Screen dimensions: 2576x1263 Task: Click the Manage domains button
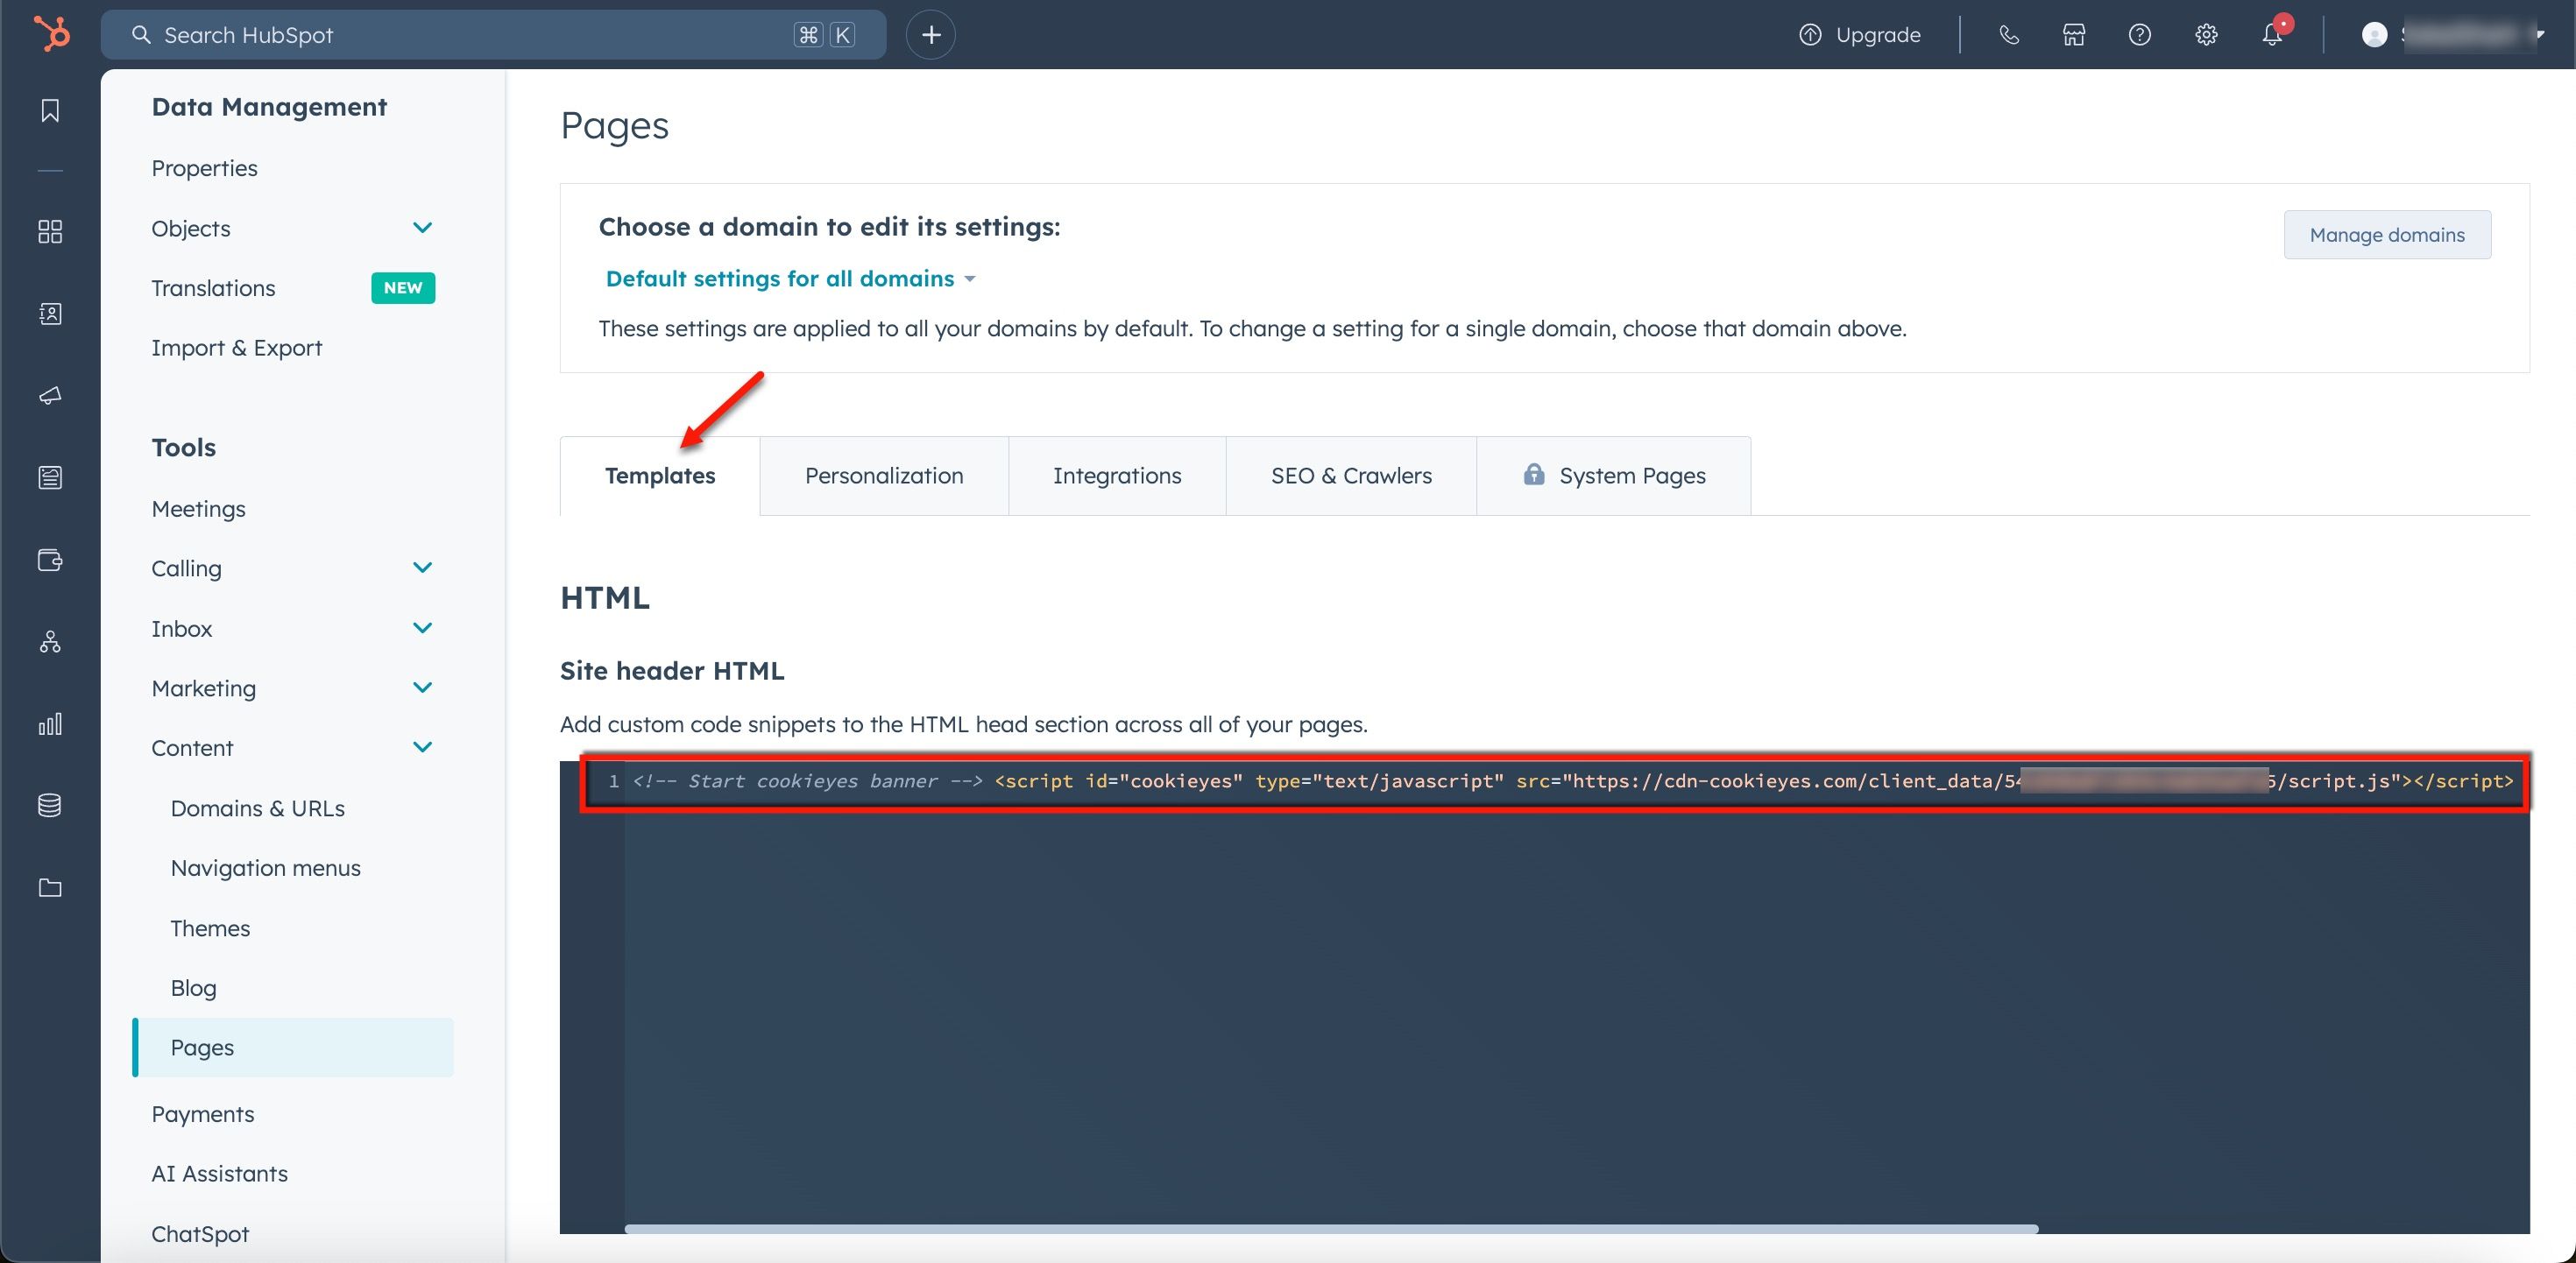coord(2387,235)
